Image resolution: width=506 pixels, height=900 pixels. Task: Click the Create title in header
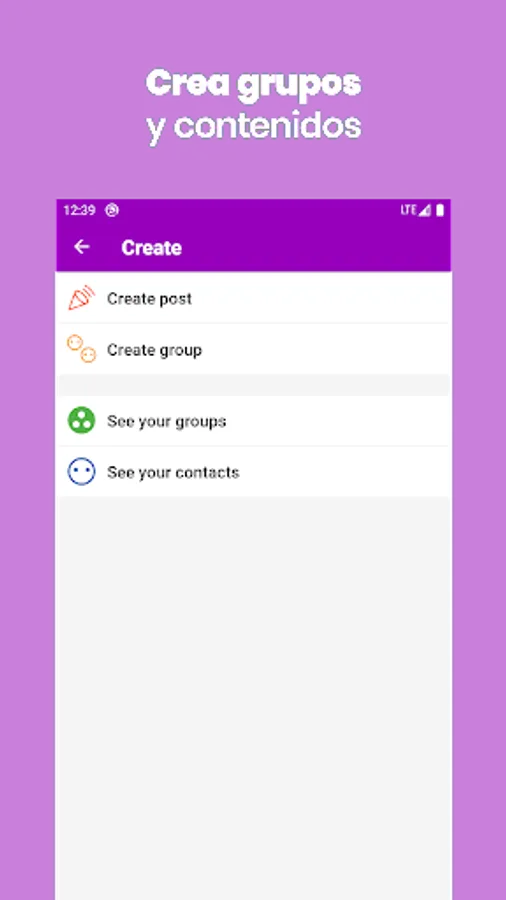tap(151, 247)
